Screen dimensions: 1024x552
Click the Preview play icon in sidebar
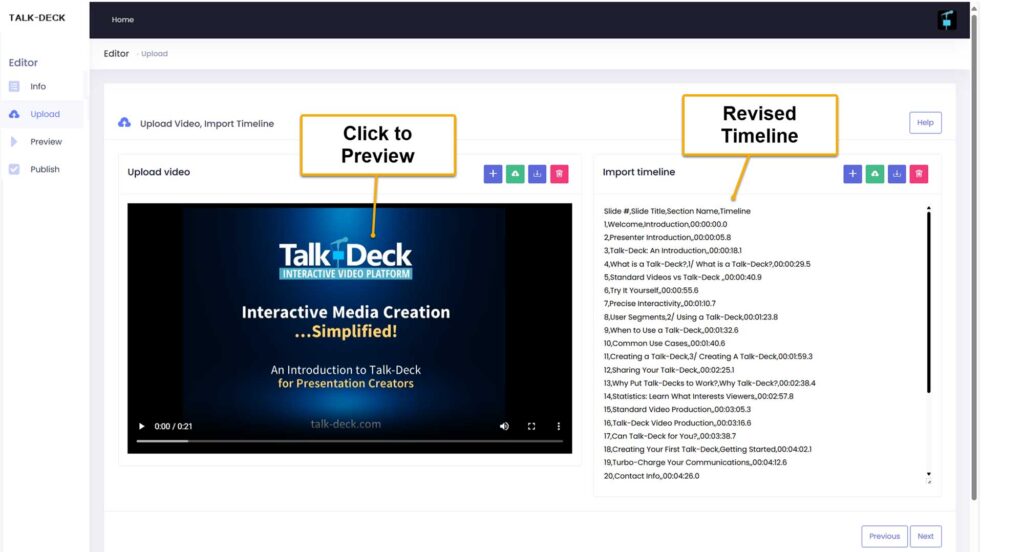pos(14,141)
